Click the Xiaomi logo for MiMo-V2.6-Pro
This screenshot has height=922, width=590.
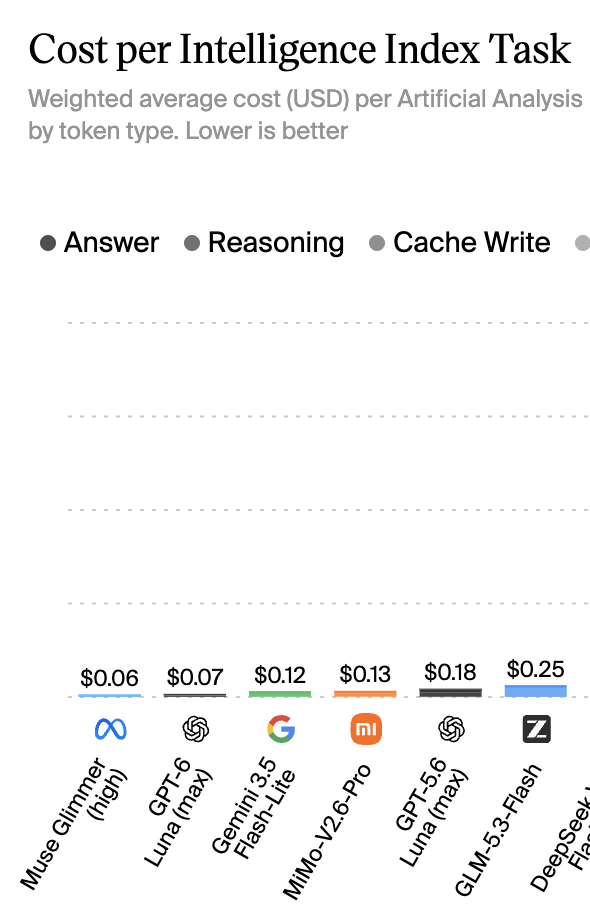pos(366,729)
